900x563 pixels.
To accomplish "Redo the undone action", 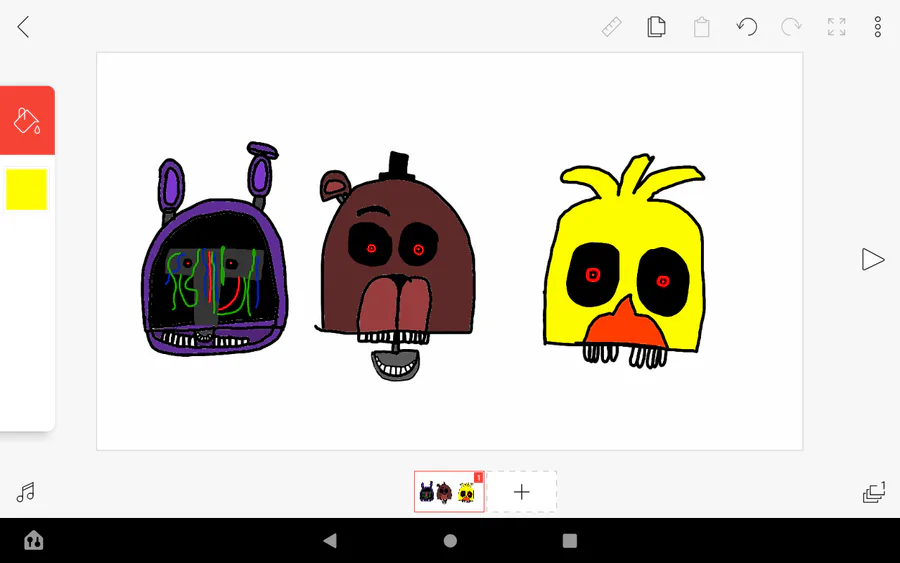I will point(791,27).
